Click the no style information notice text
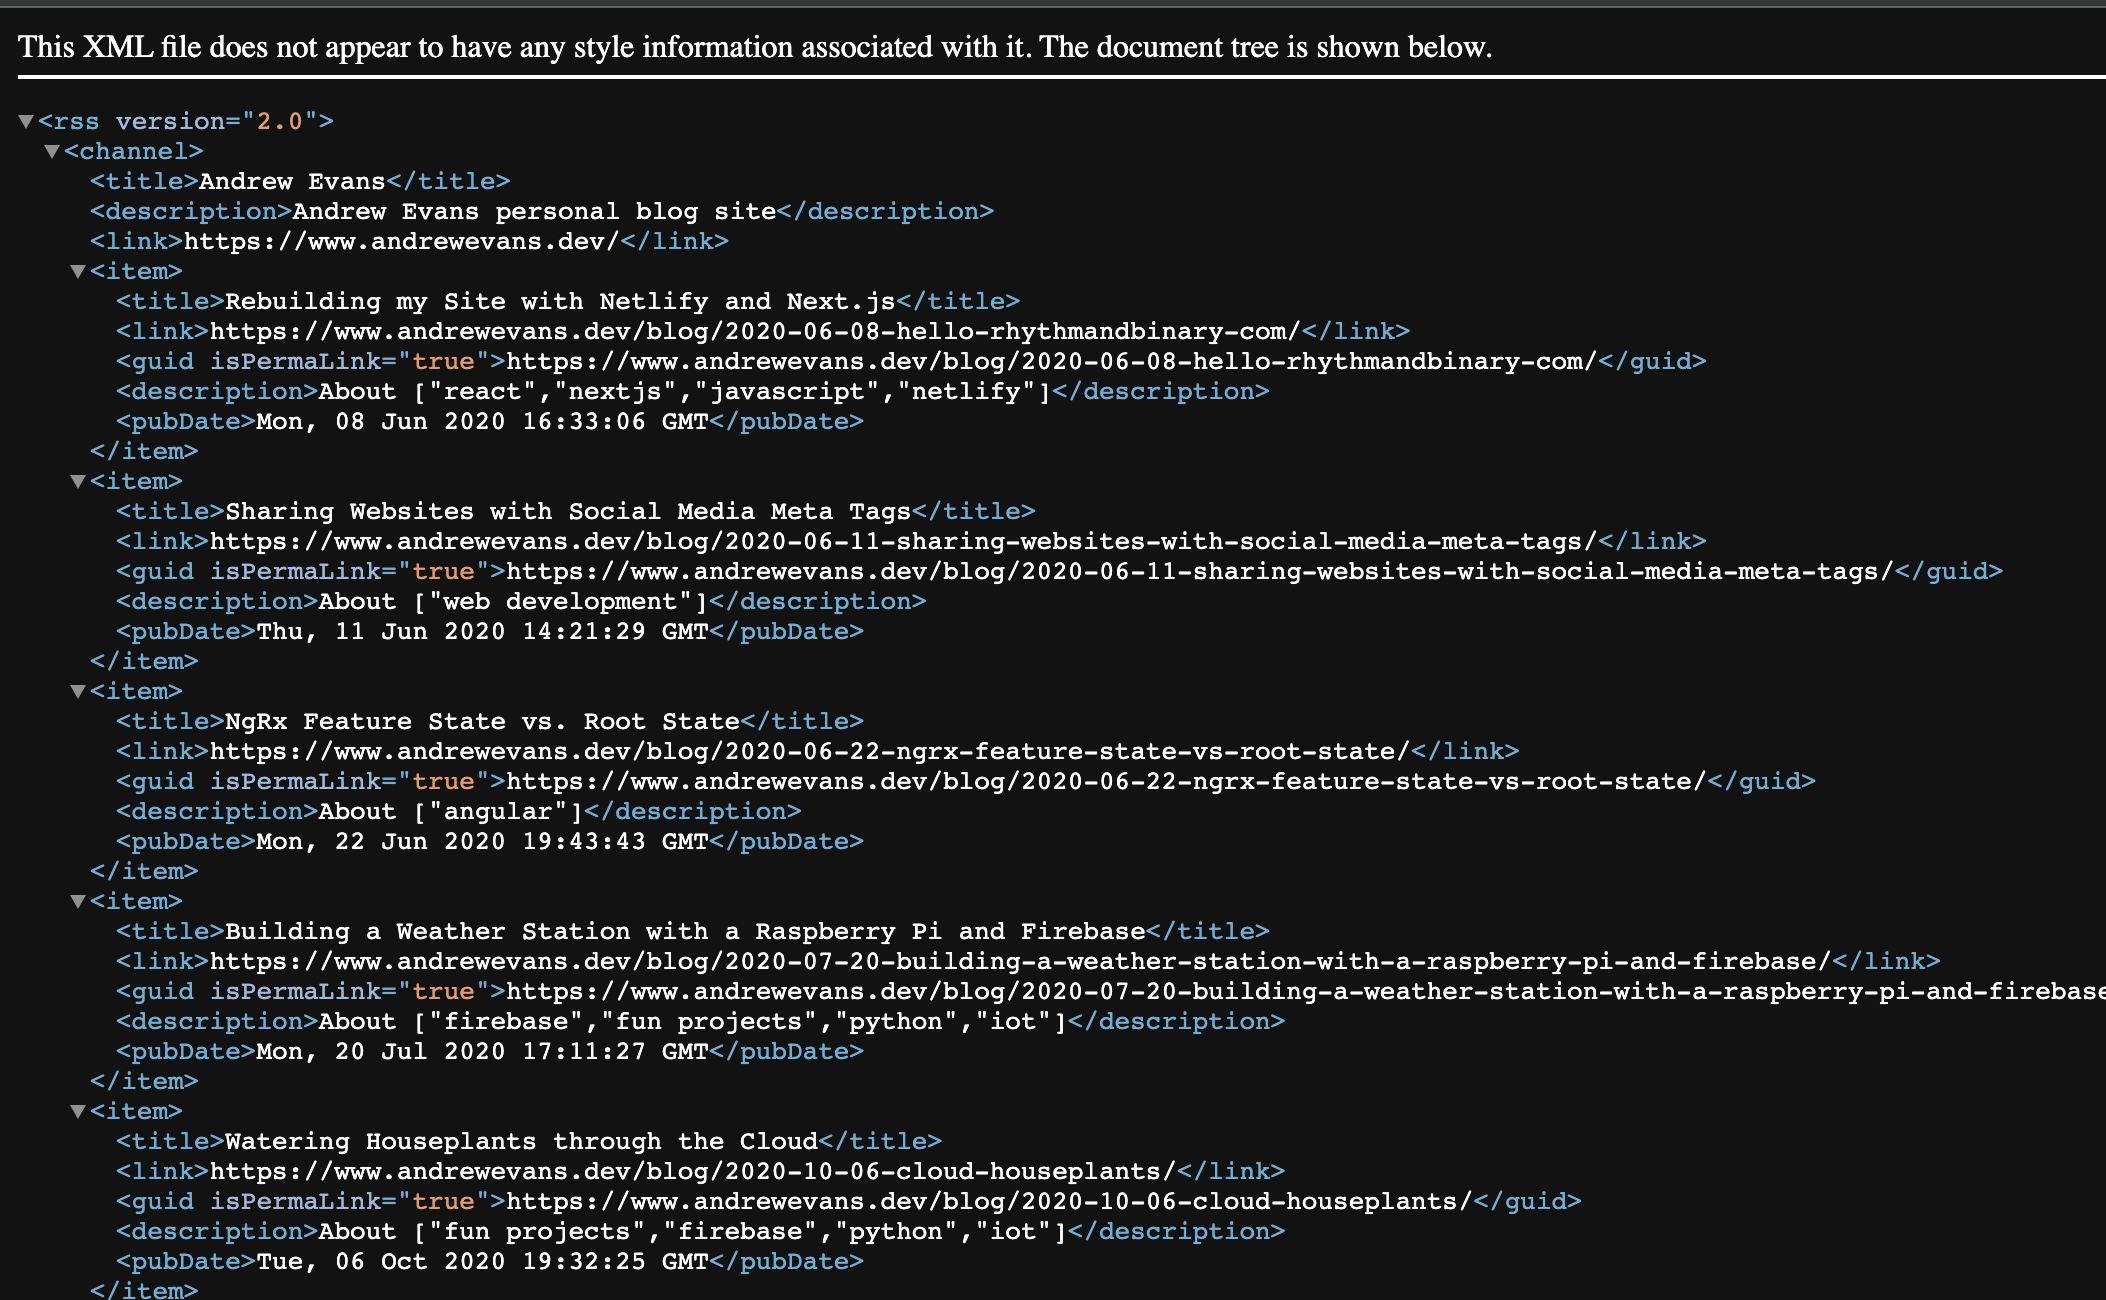2106x1300 pixels. point(755,47)
